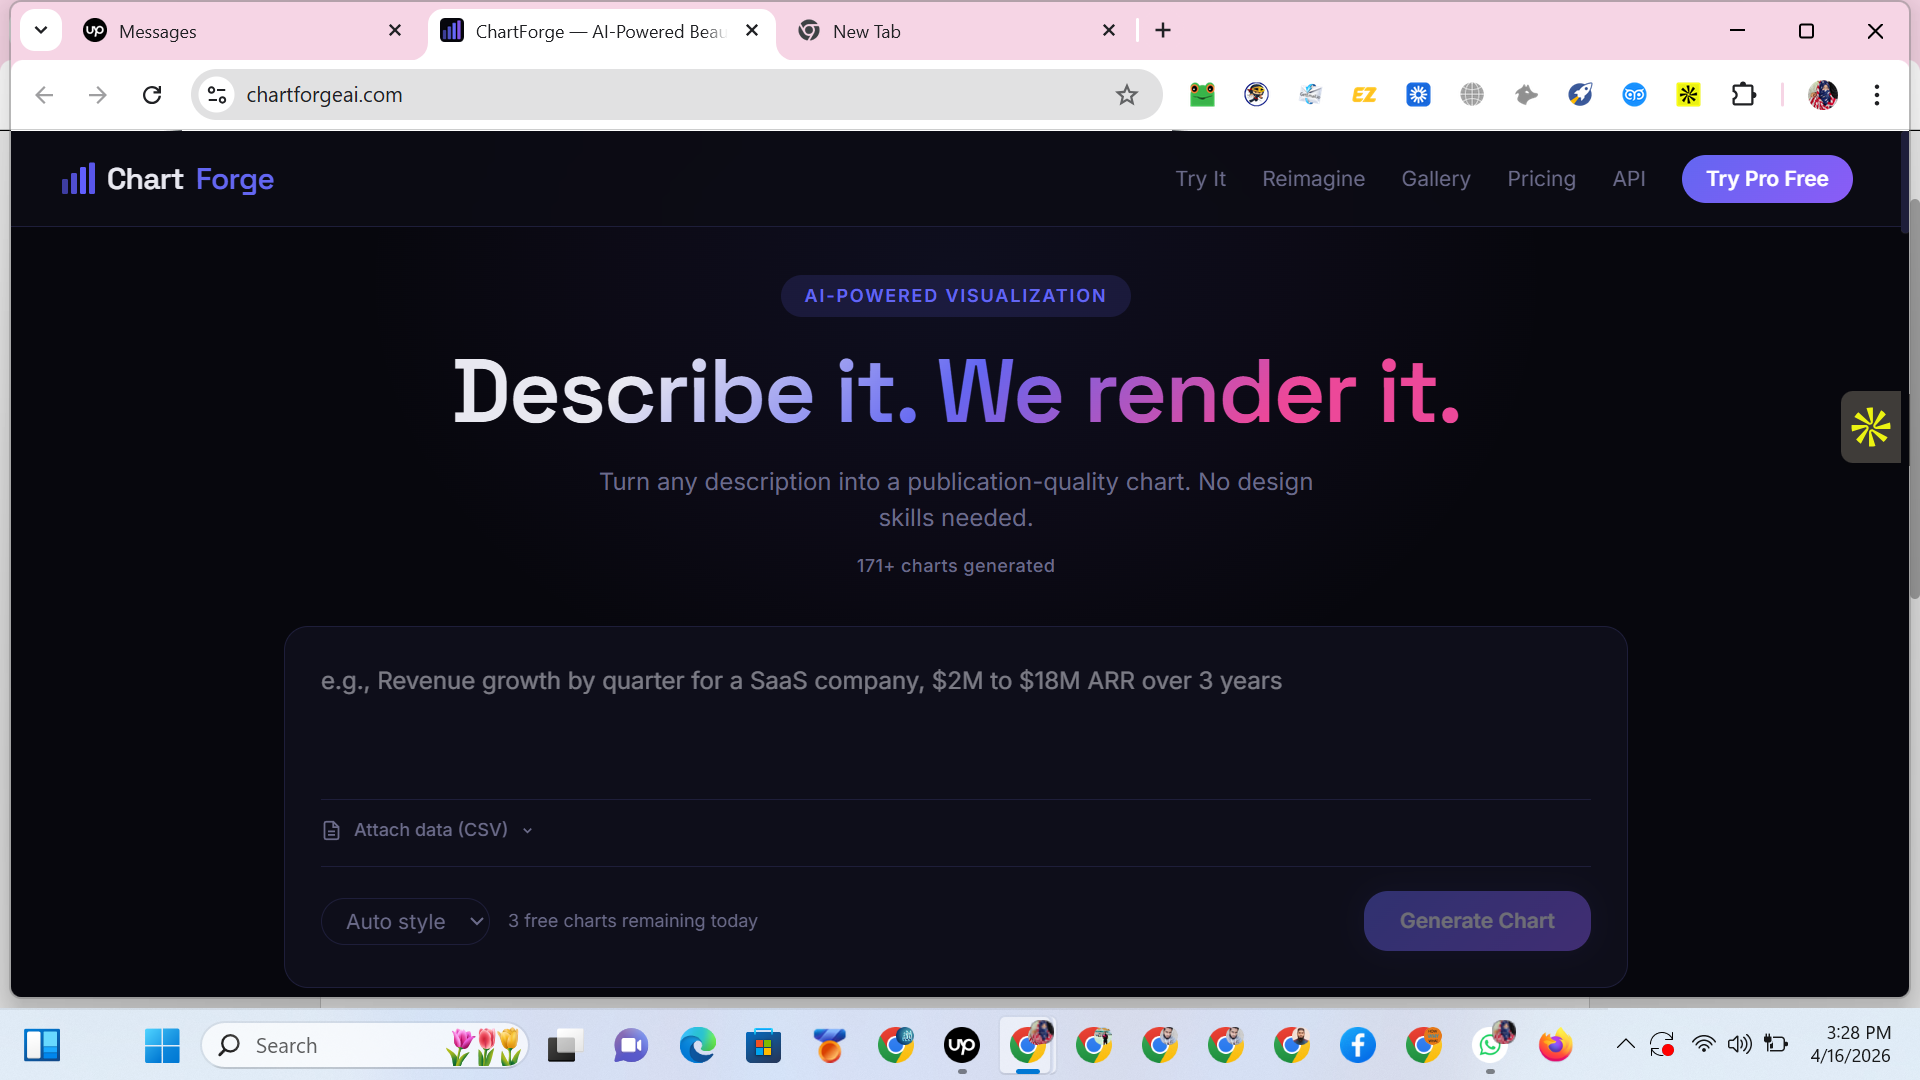1920x1080 pixels.
Task: Open Microsoft Edge from the taskbar
Action: pos(697,1046)
